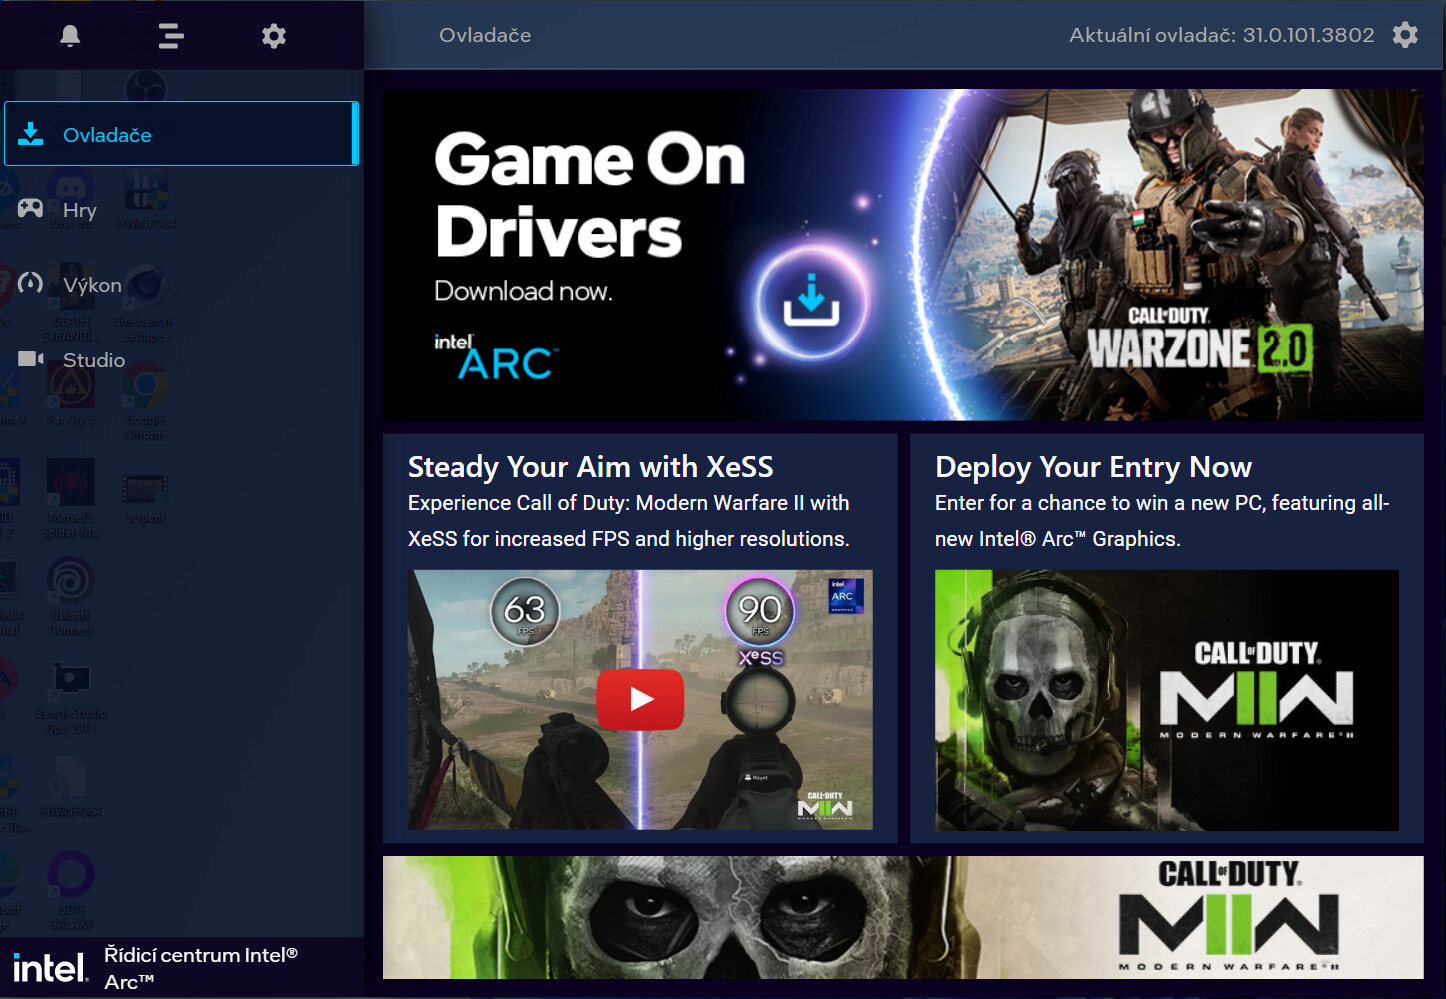The image size is (1446, 999).
Task: Click the Řídicí centrum Intel Arc label
Action: [x=201, y=968]
